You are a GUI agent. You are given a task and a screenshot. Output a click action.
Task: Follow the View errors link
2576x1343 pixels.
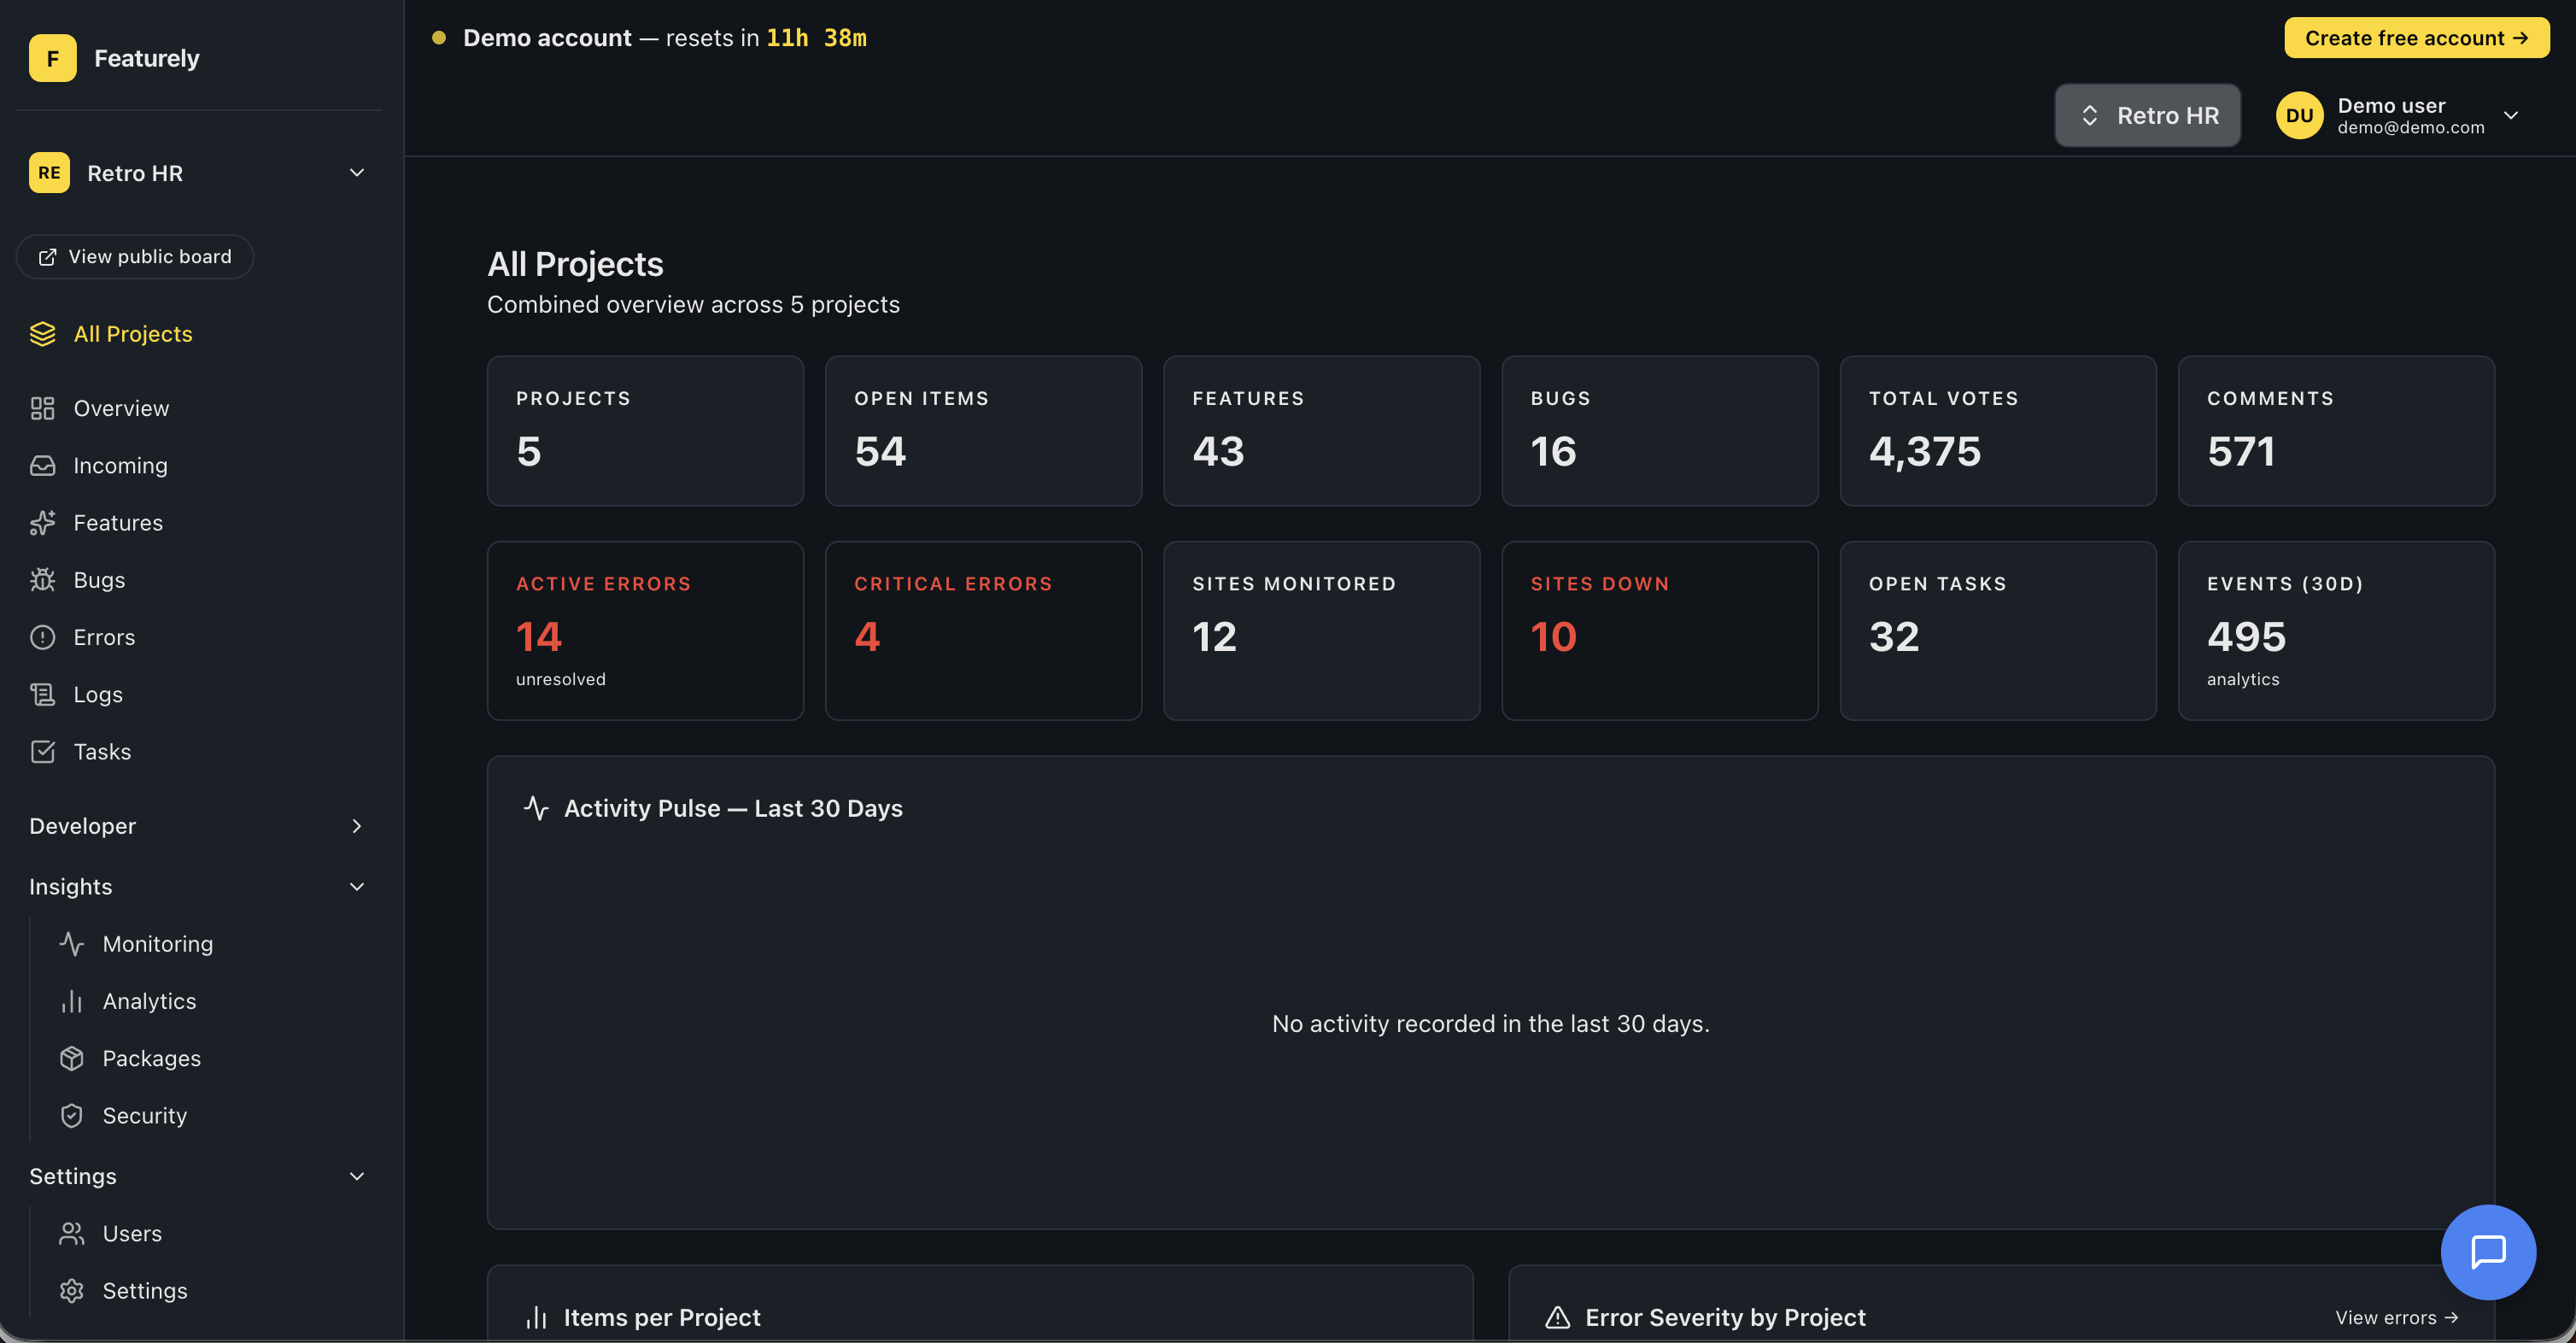click(2395, 1317)
